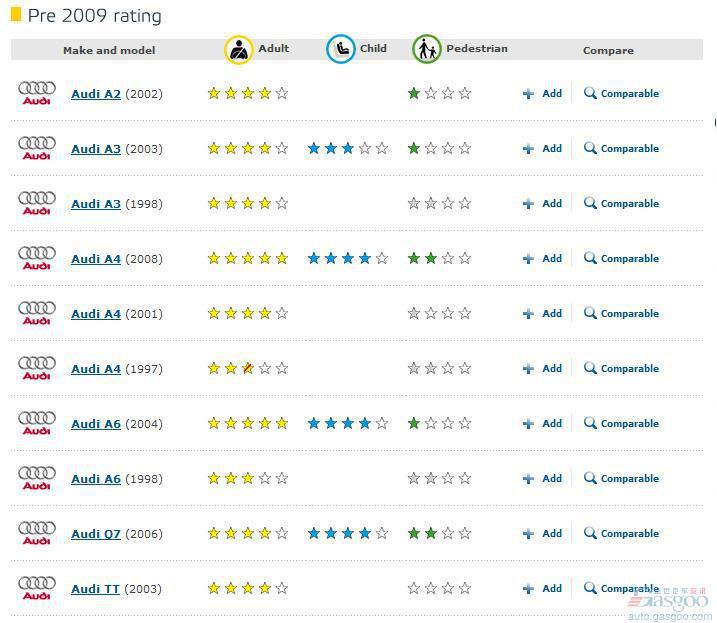Image resolution: width=717 pixels, height=623 pixels.
Task: Show cars Comparable to Audi A4 (2001)
Action: click(621, 313)
